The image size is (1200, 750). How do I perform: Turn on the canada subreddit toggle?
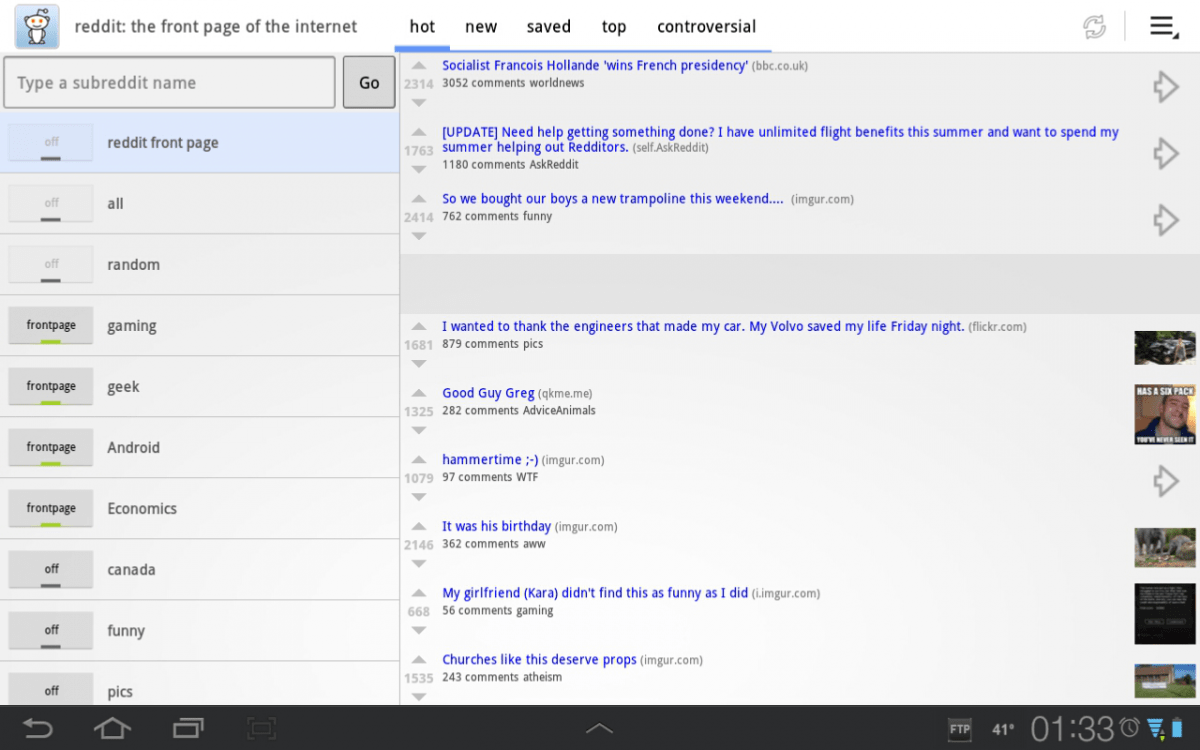(51, 570)
